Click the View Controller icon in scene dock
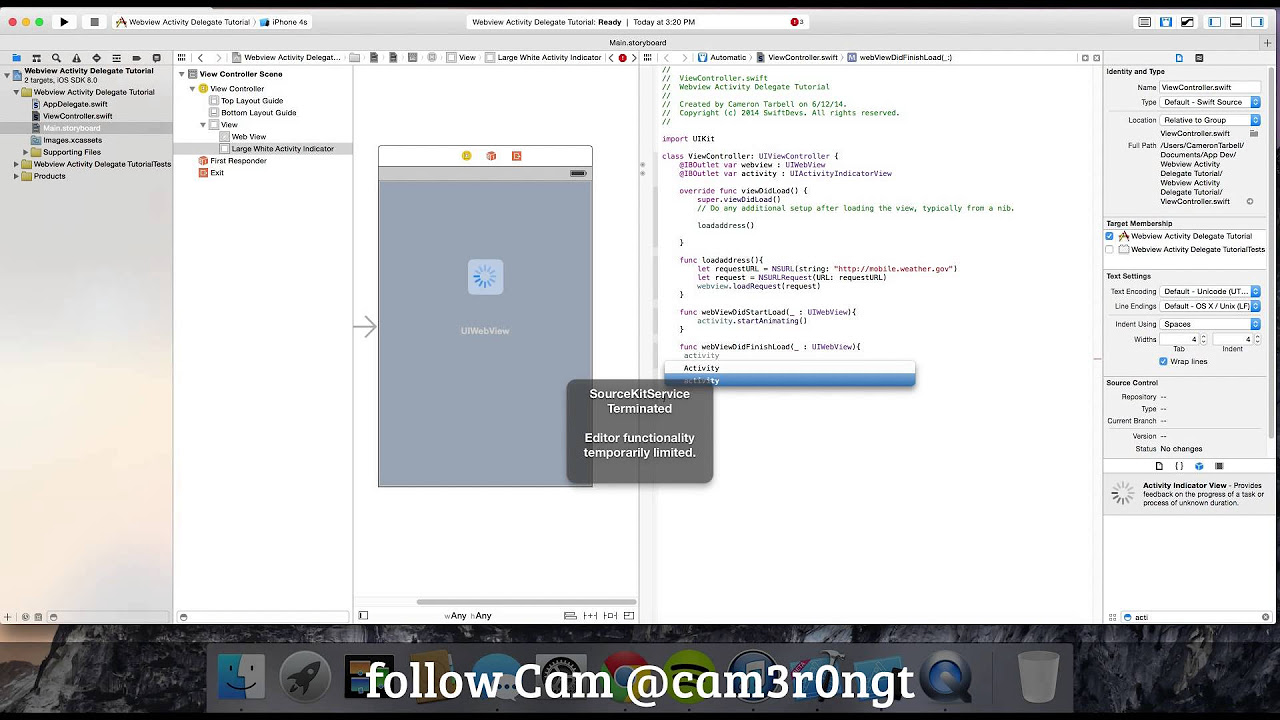 tap(466, 156)
